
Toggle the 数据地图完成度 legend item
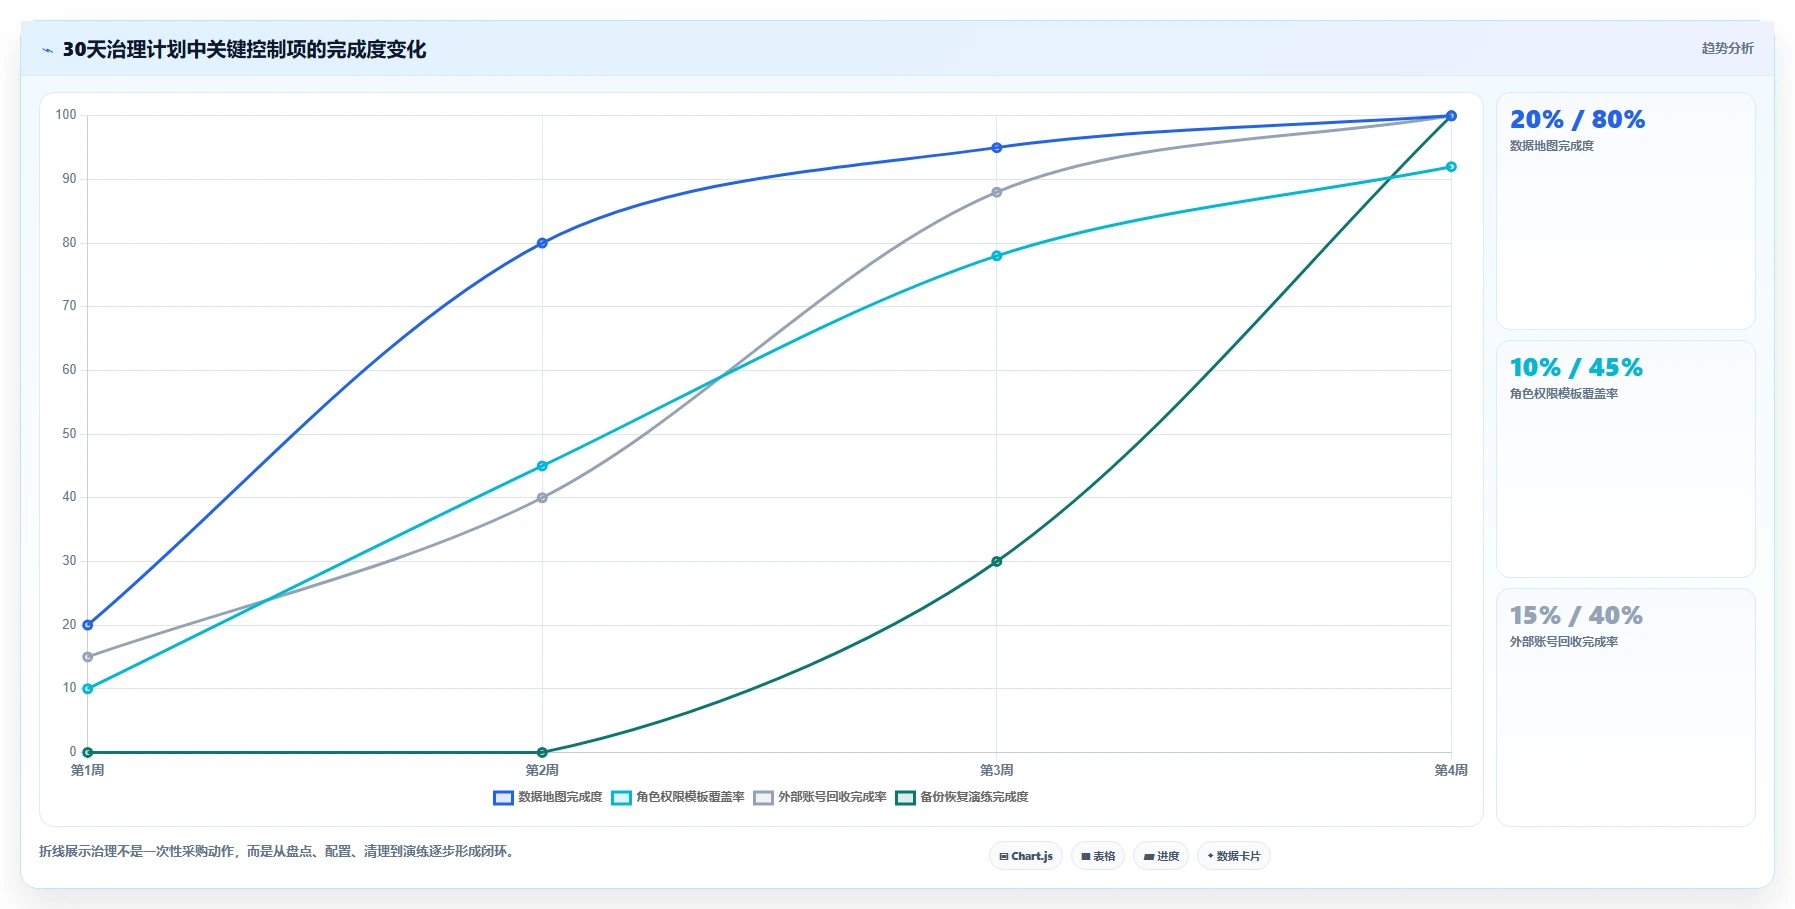click(548, 797)
